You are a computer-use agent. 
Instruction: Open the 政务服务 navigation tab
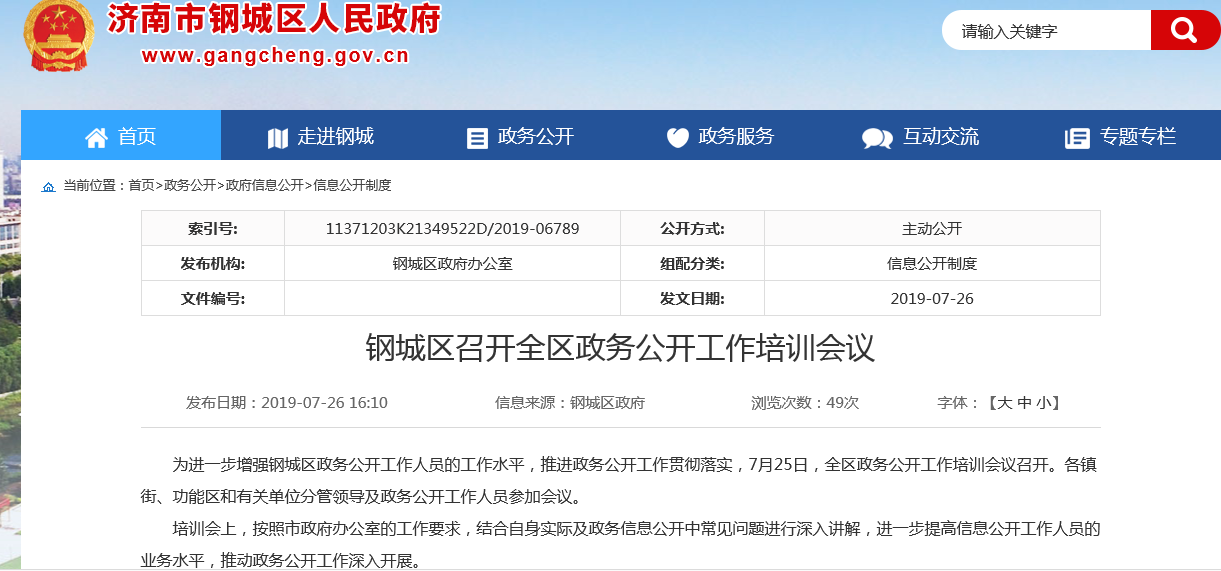pyautogui.click(x=721, y=135)
